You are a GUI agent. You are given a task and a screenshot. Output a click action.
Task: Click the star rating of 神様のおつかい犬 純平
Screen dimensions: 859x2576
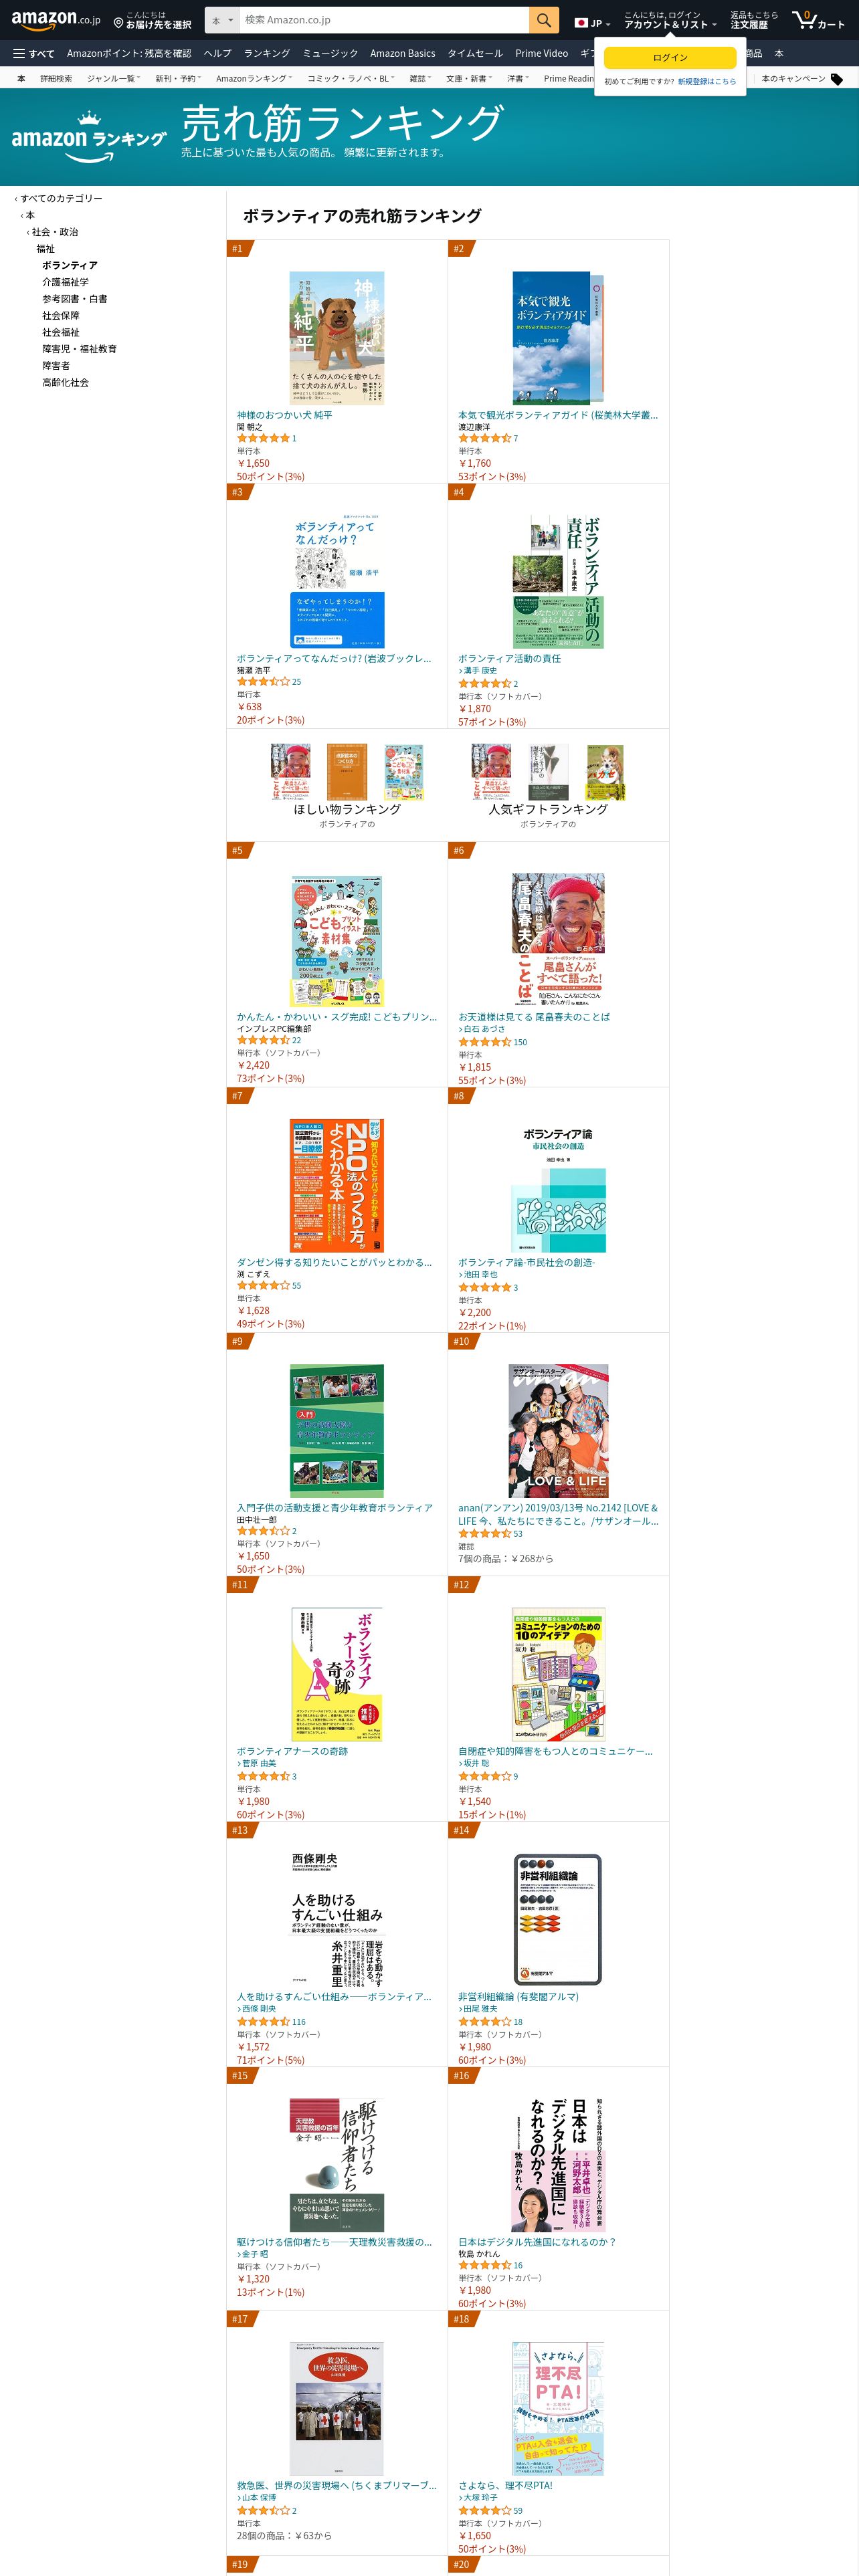pos(263,438)
